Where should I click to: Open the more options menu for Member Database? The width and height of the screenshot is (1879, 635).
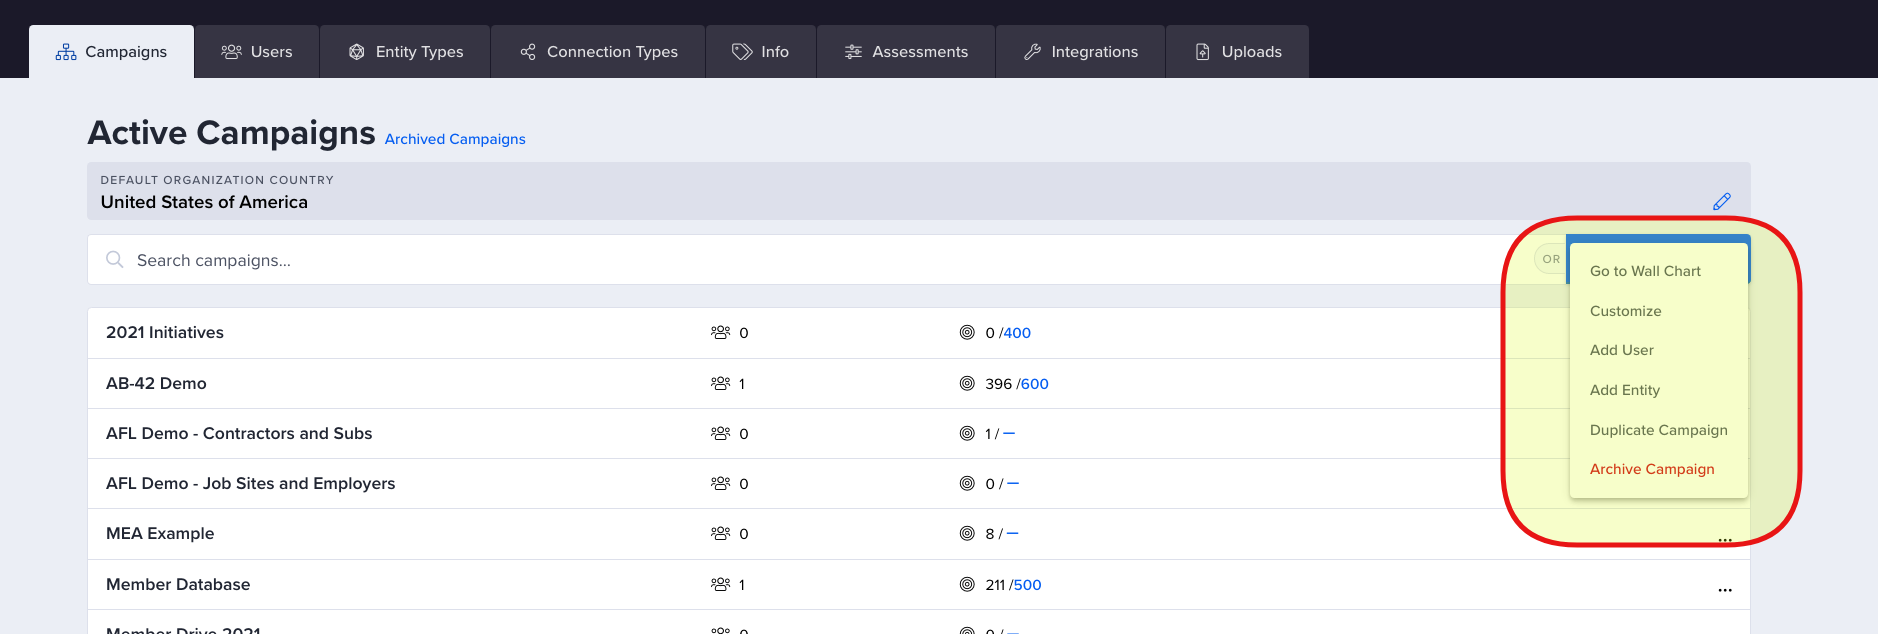1724,589
